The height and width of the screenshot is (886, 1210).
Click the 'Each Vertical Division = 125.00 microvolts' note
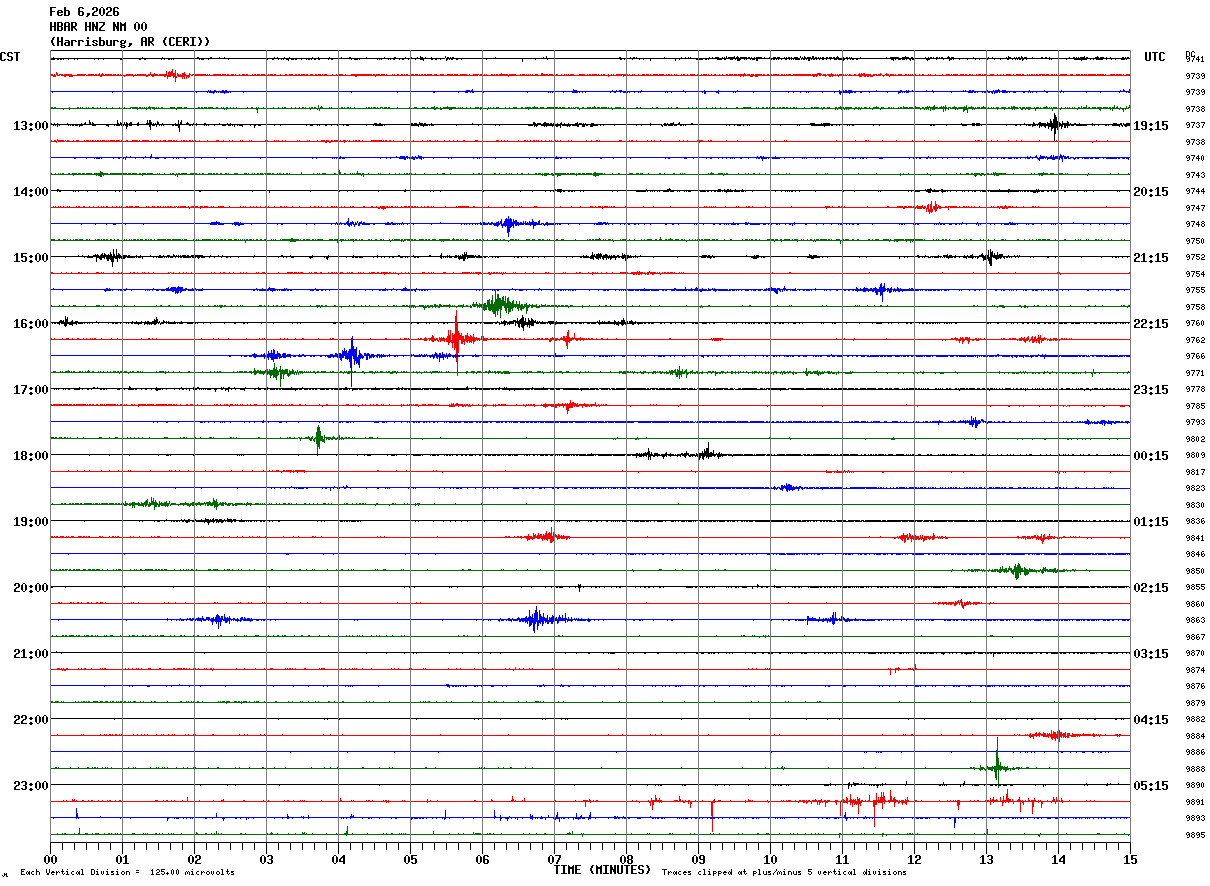(127, 873)
